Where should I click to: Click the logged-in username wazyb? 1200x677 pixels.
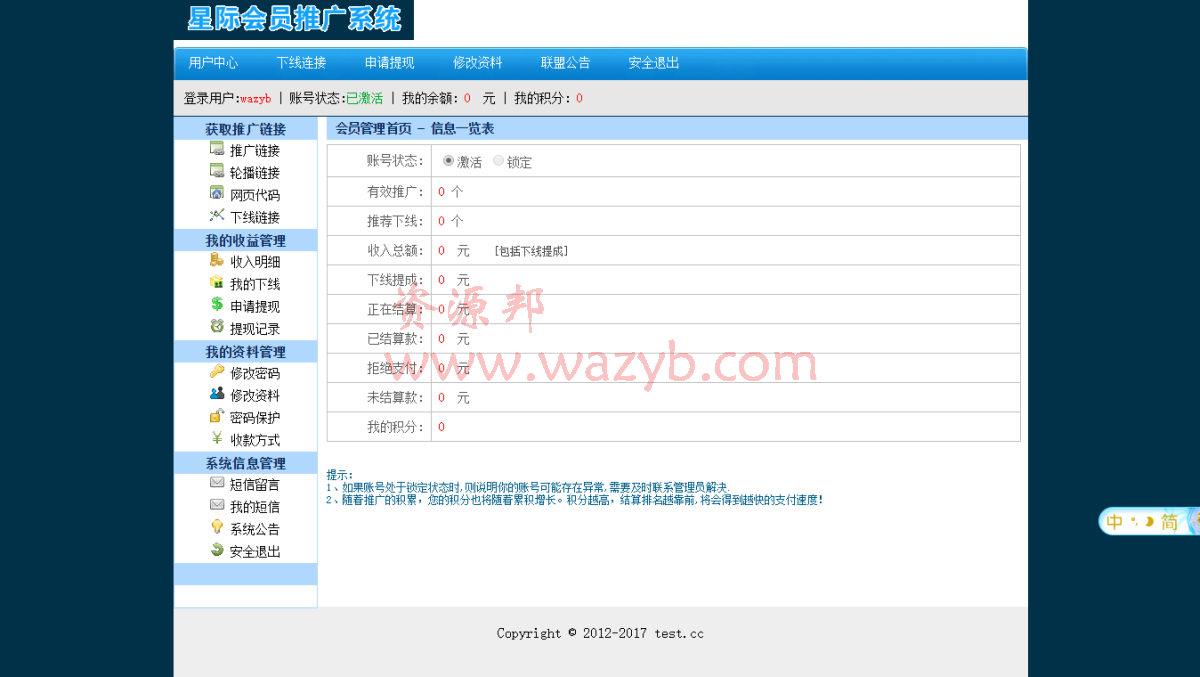click(x=256, y=98)
